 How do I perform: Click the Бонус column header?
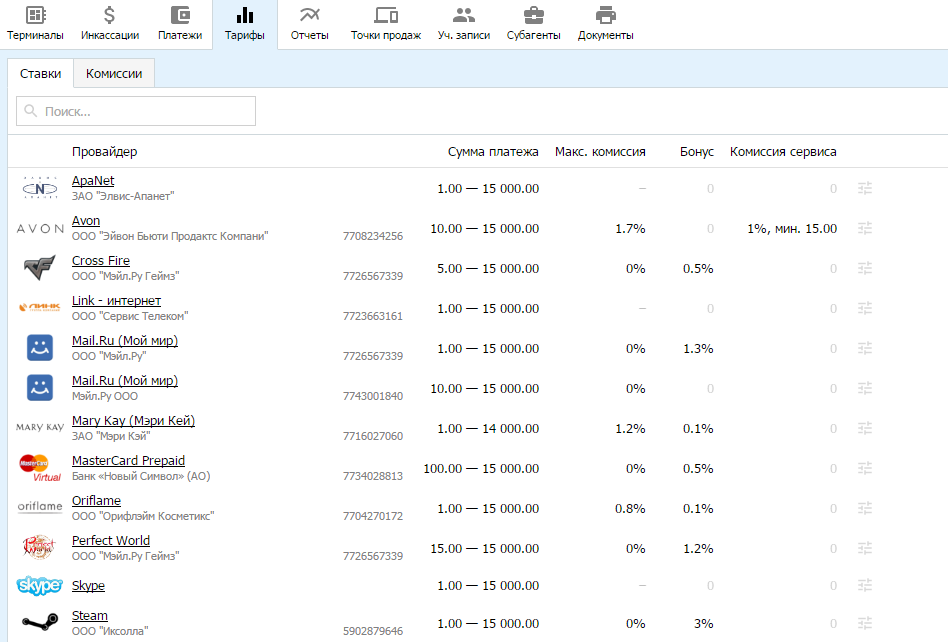tap(696, 152)
